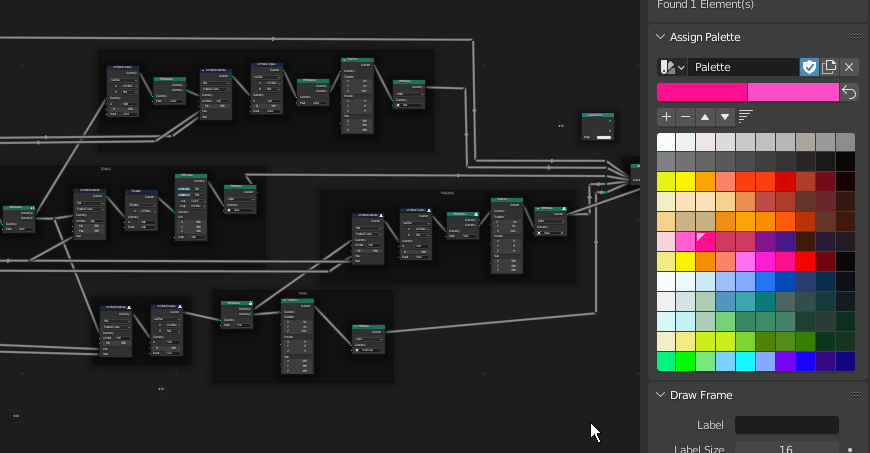Screen dimensions: 870x453
Task: Unlink the palette with the X icon
Action: 849,67
